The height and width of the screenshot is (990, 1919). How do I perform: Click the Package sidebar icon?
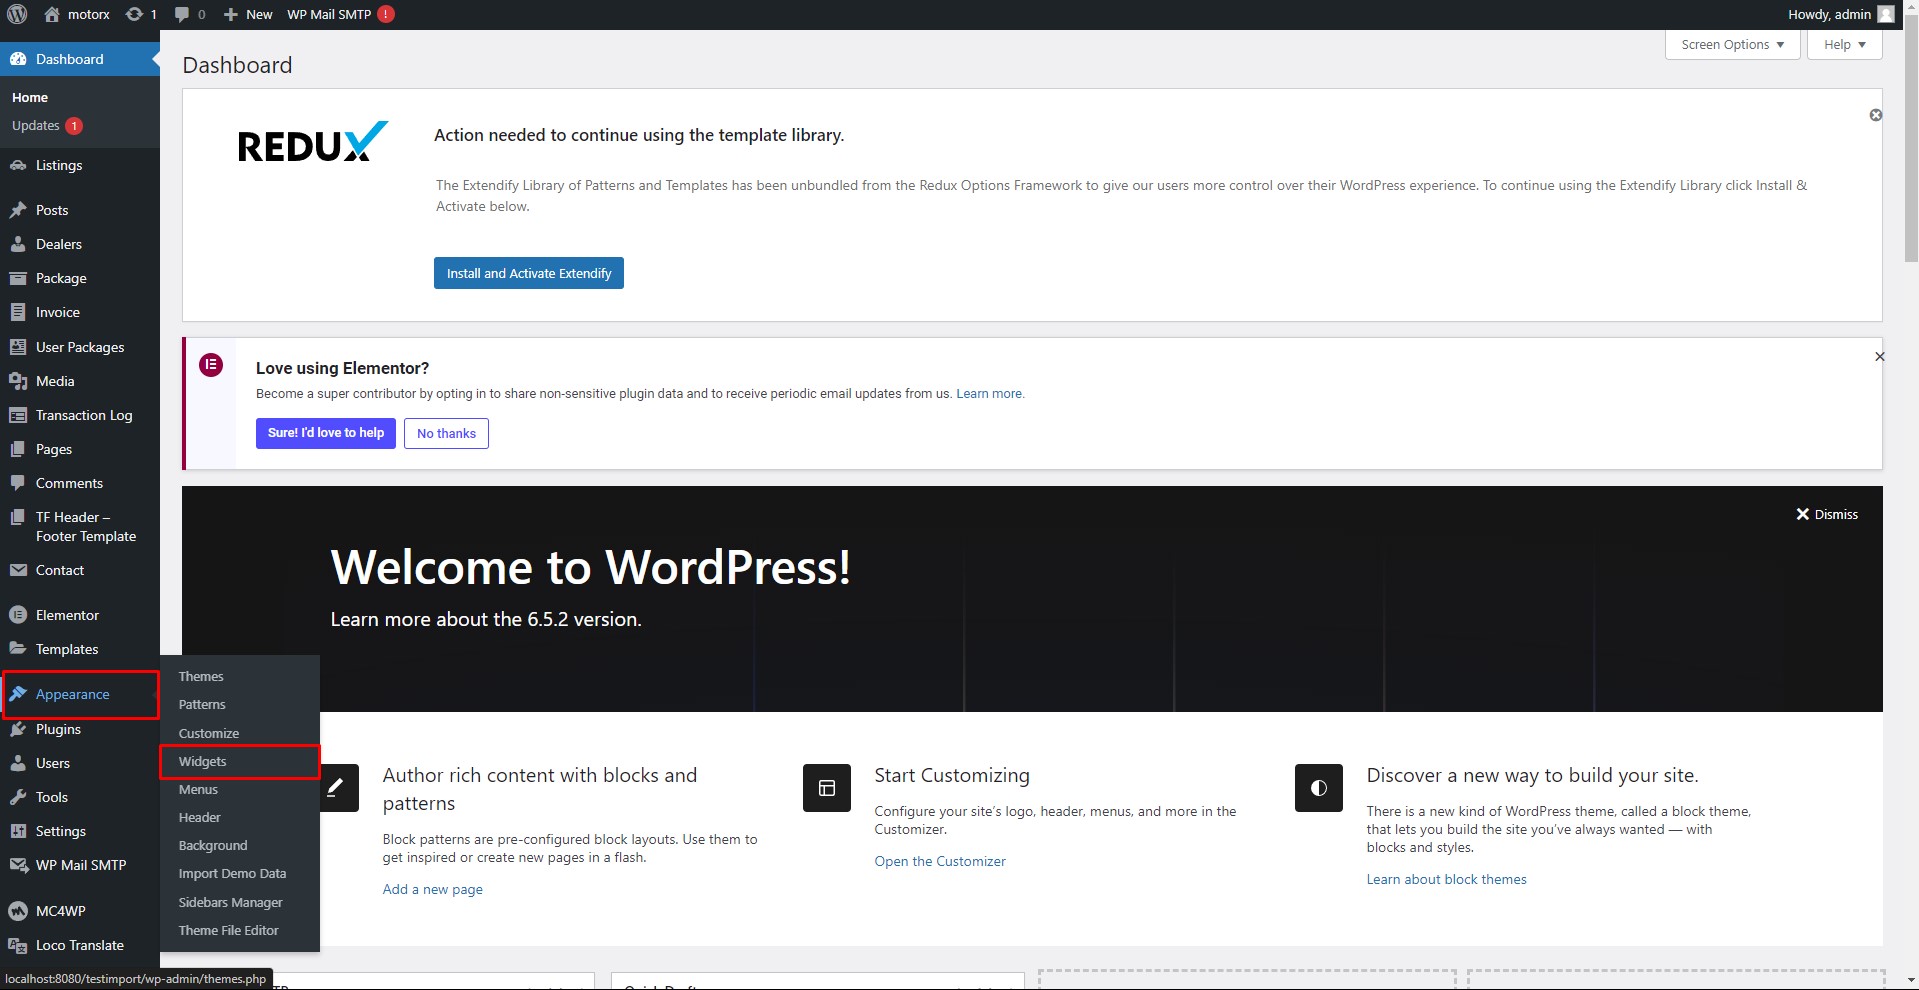point(18,278)
